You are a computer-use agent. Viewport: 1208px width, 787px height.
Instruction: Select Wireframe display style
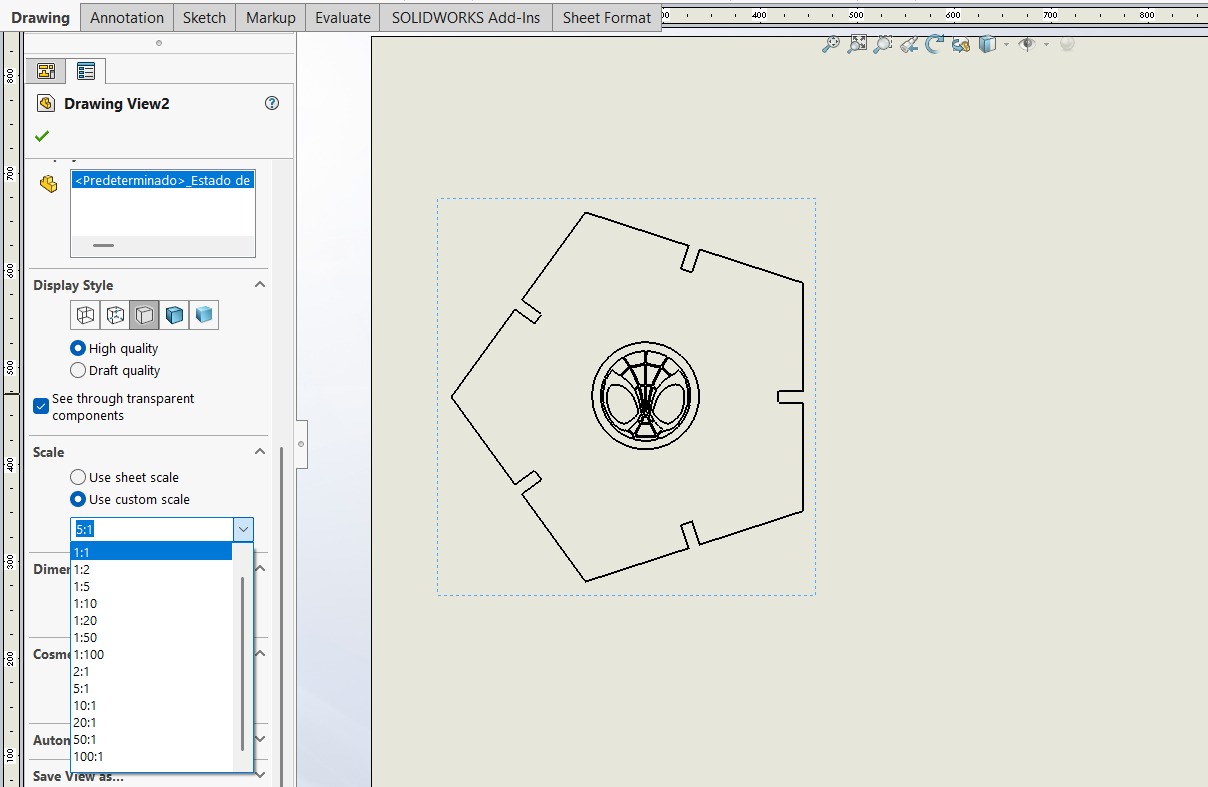coord(85,315)
